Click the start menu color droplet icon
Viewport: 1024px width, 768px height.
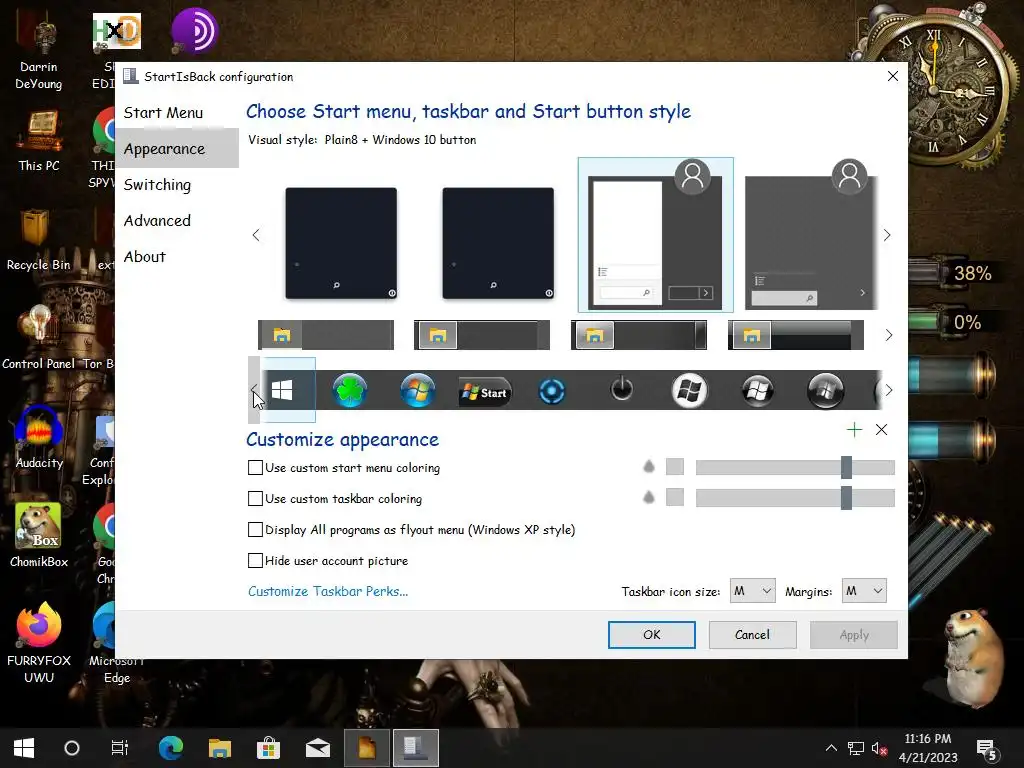pos(648,466)
